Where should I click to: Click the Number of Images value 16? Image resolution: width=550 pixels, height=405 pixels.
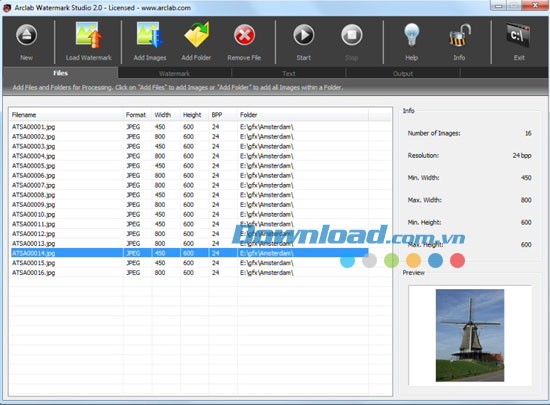coord(528,133)
